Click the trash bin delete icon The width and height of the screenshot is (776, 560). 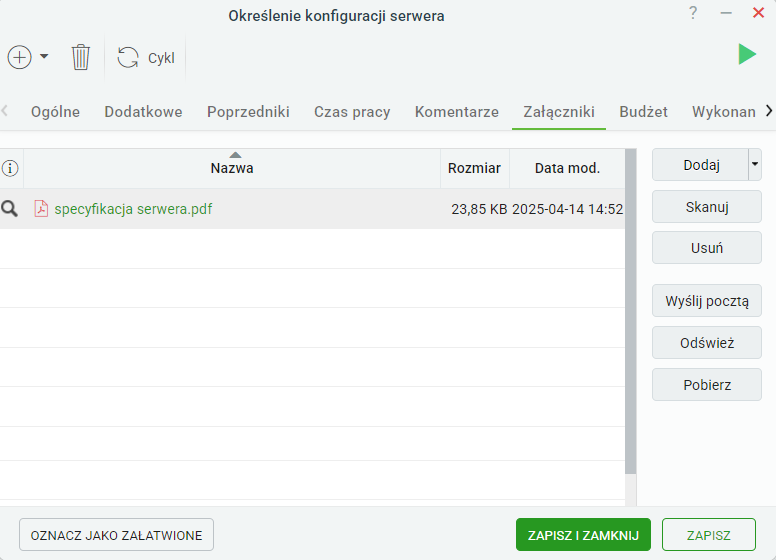coord(81,57)
